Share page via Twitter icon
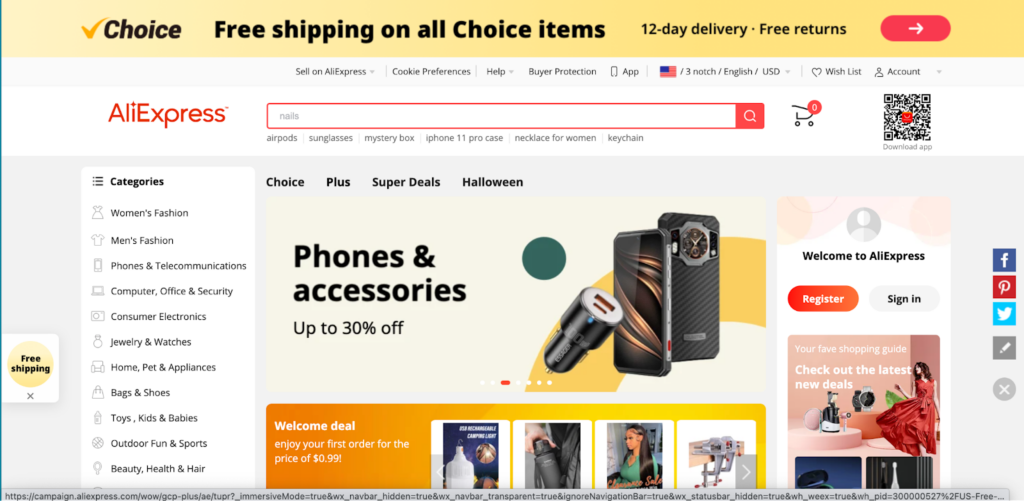Viewport: 1024px width, 501px height. click(1004, 314)
